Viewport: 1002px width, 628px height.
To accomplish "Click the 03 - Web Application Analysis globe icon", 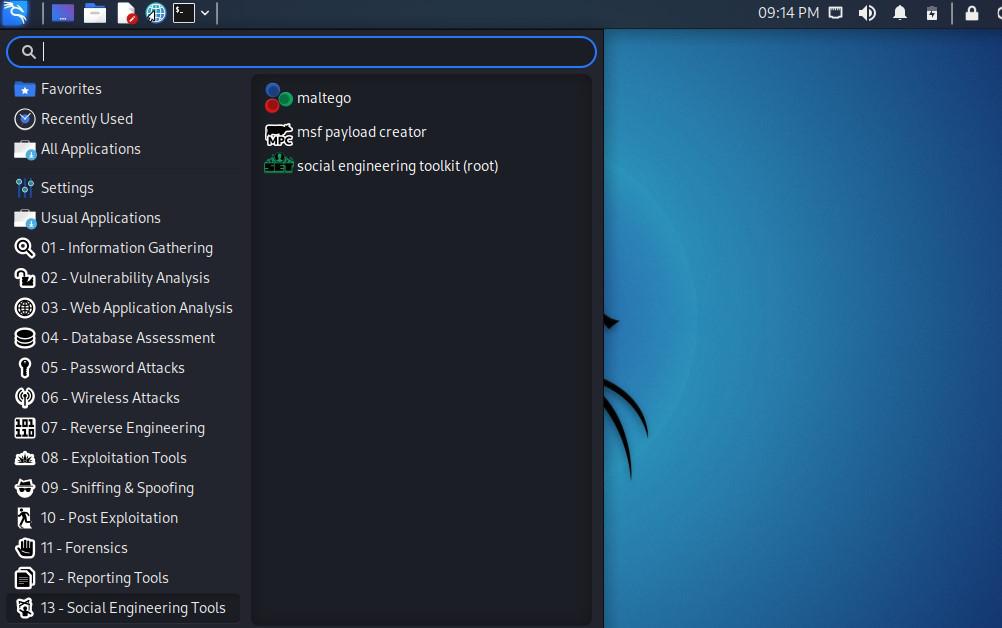I will (24, 308).
